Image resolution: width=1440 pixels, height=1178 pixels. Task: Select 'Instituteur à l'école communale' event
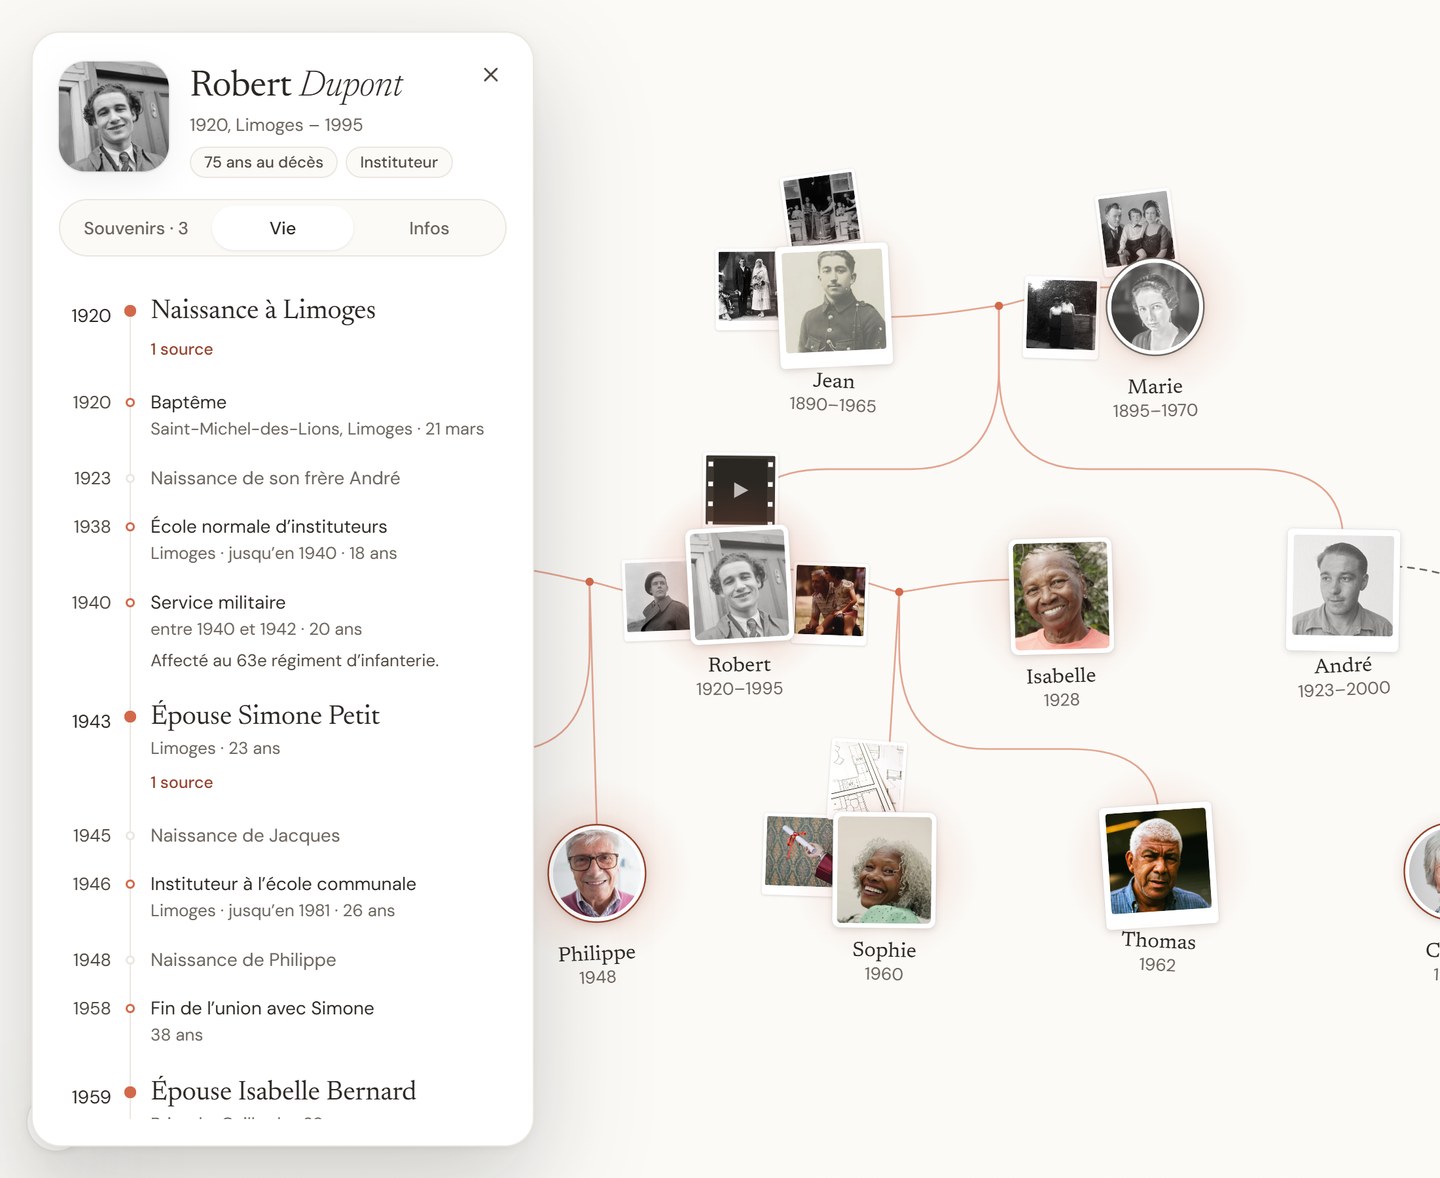(x=283, y=884)
